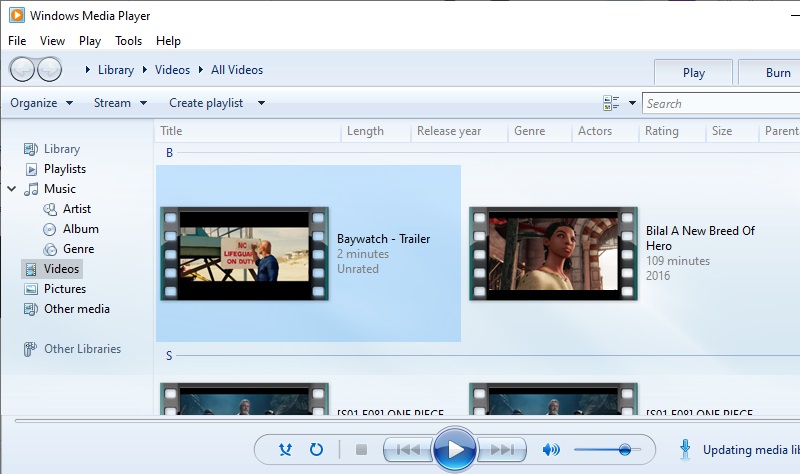800x474 pixels.
Task: Click the 'Baywatch - Trailer' title text
Action: coord(384,239)
